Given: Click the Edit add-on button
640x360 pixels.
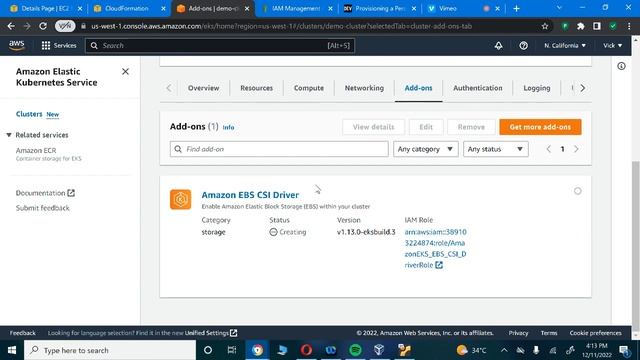Looking at the screenshot, I should click(426, 127).
